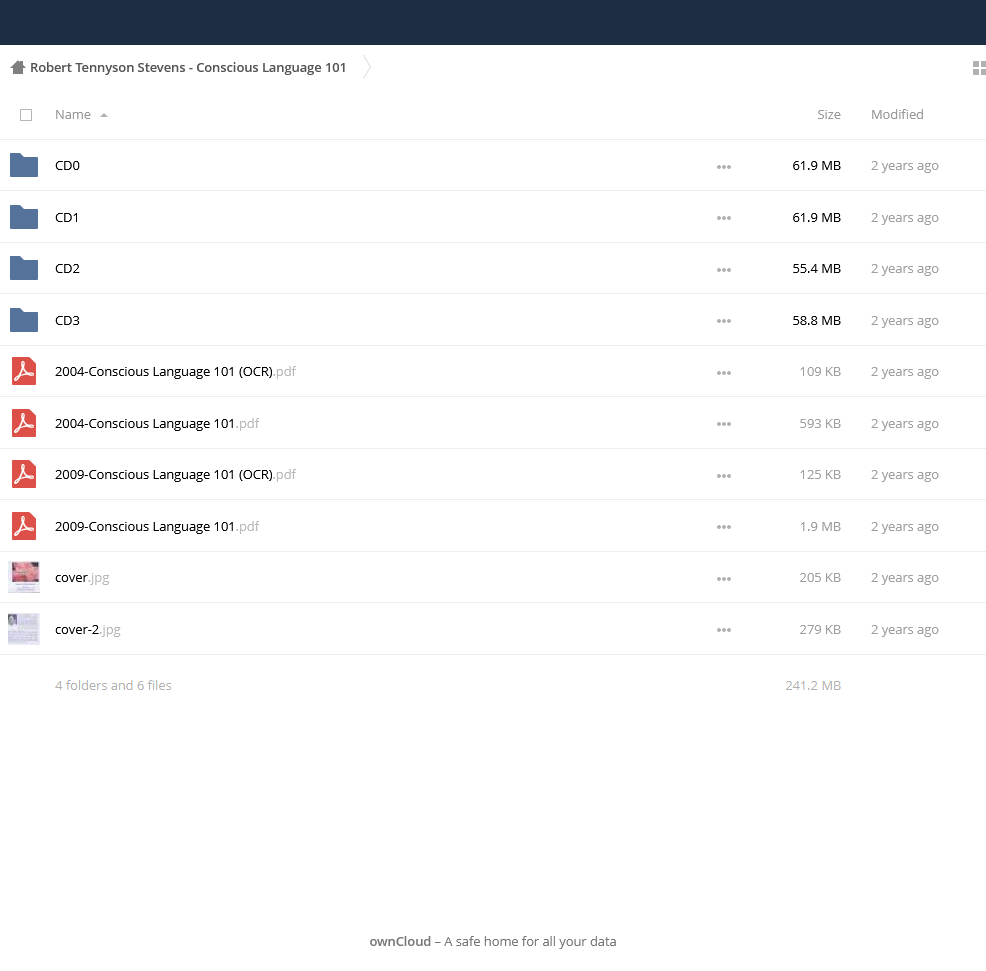Click the ownCloud footer link
The height and width of the screenshot is (971, 986).
pos(400,941)
